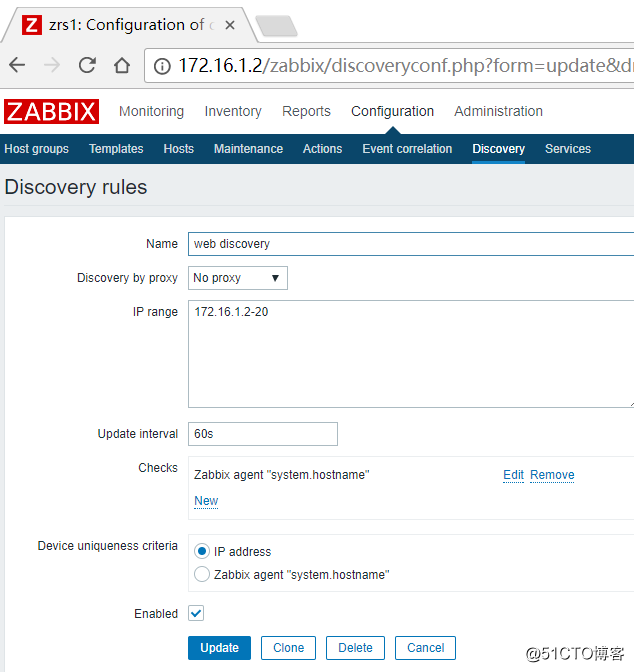The height and width of the screenshot is (672, 634).
Task: Click the Update interval field
Action: 262,434
